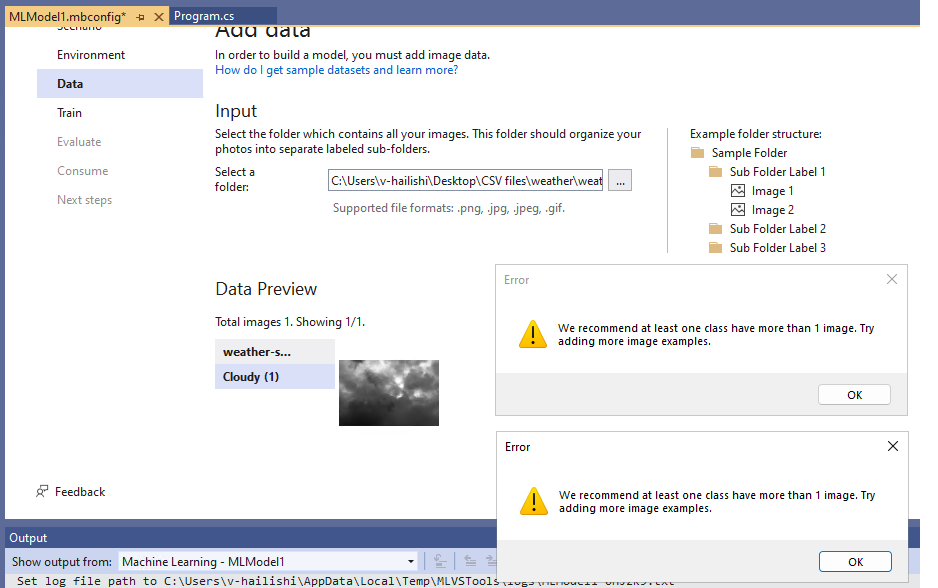Click the Select a folder path field
The image size is (938, 588).
click(465, 179)
